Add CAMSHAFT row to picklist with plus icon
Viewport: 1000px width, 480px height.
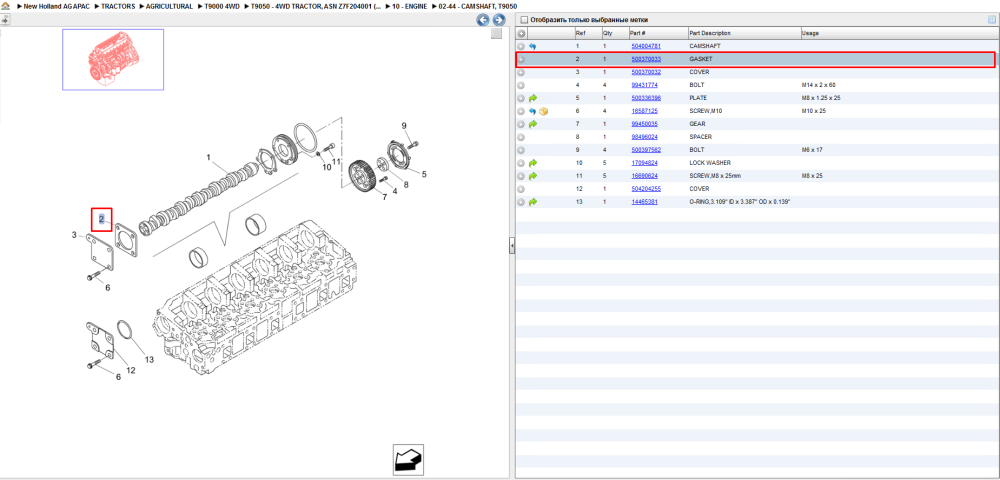[x=521, y=47]
